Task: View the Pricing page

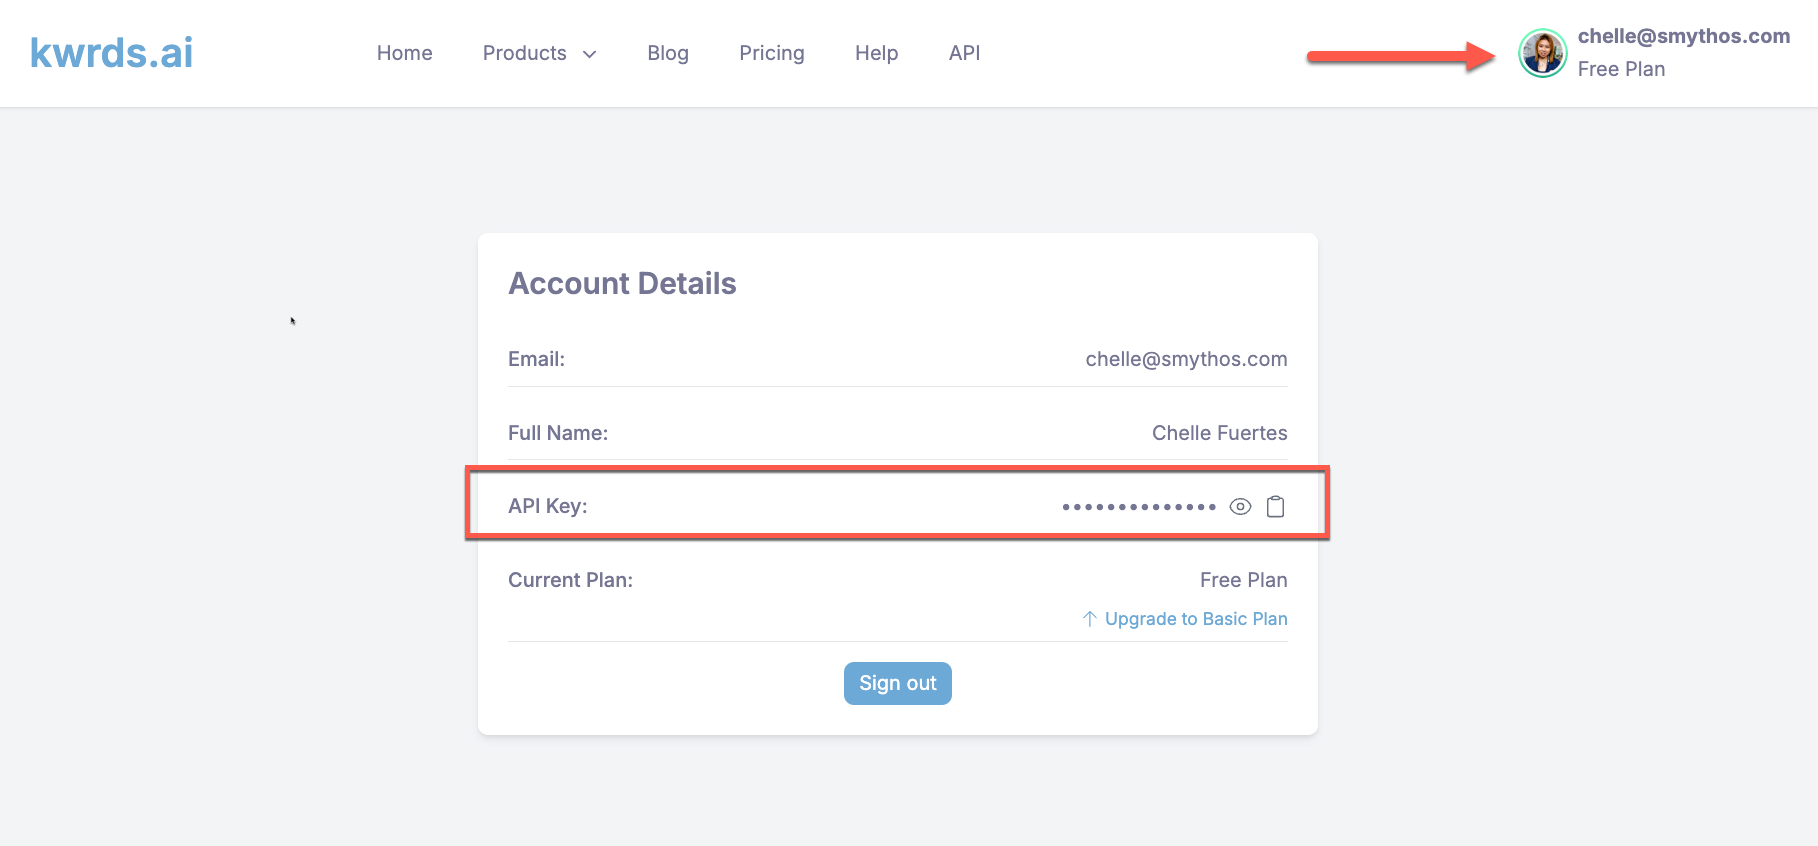Action: click(x=772, y=53)
